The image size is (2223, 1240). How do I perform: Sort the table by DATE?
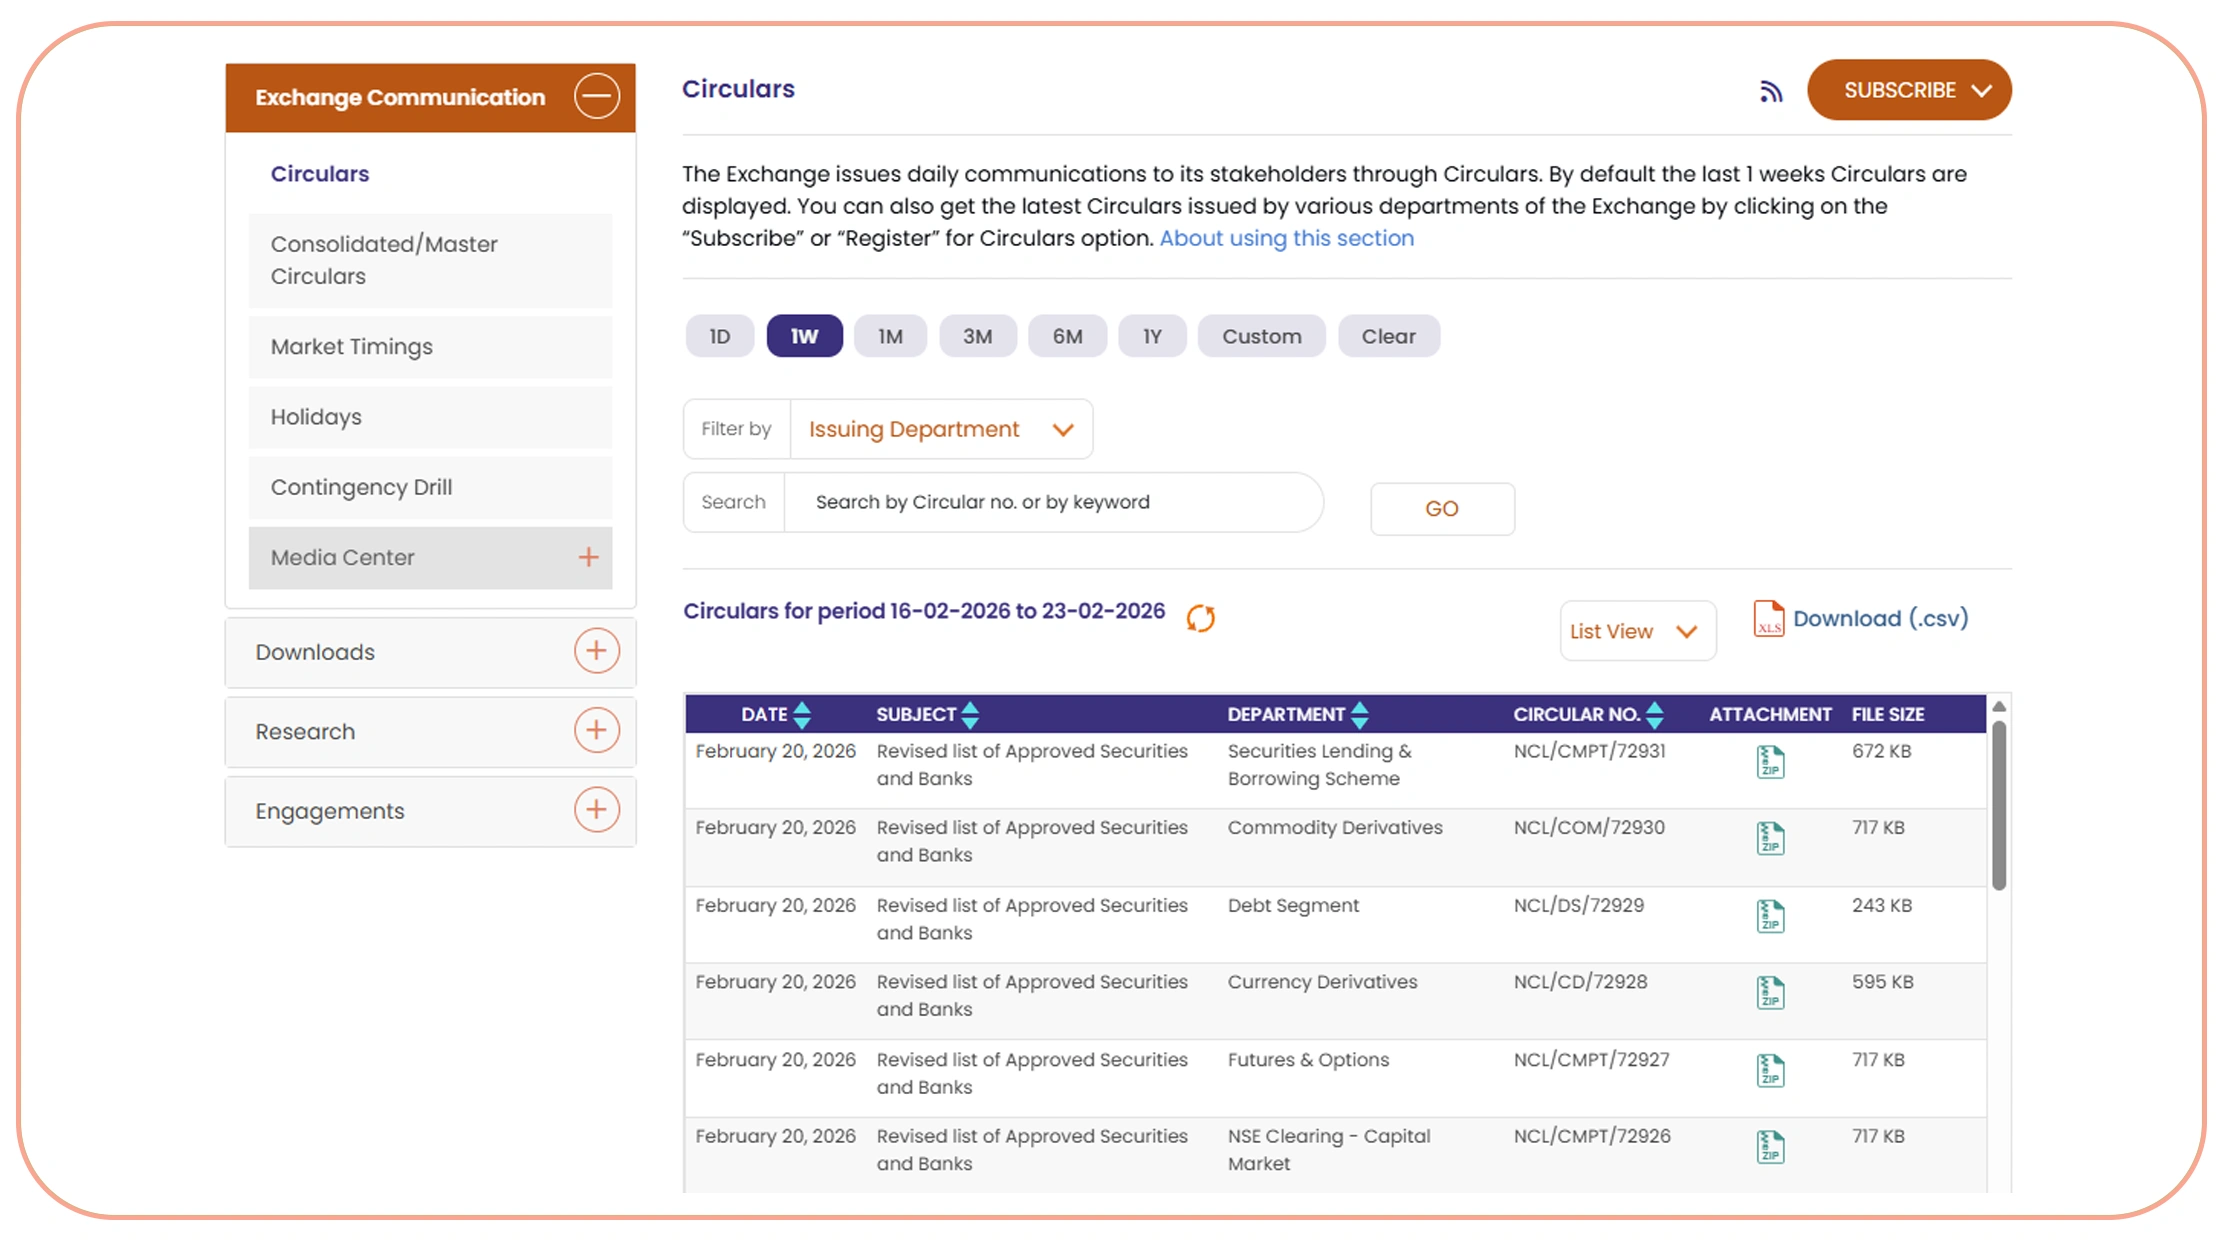tap(802, 713)
